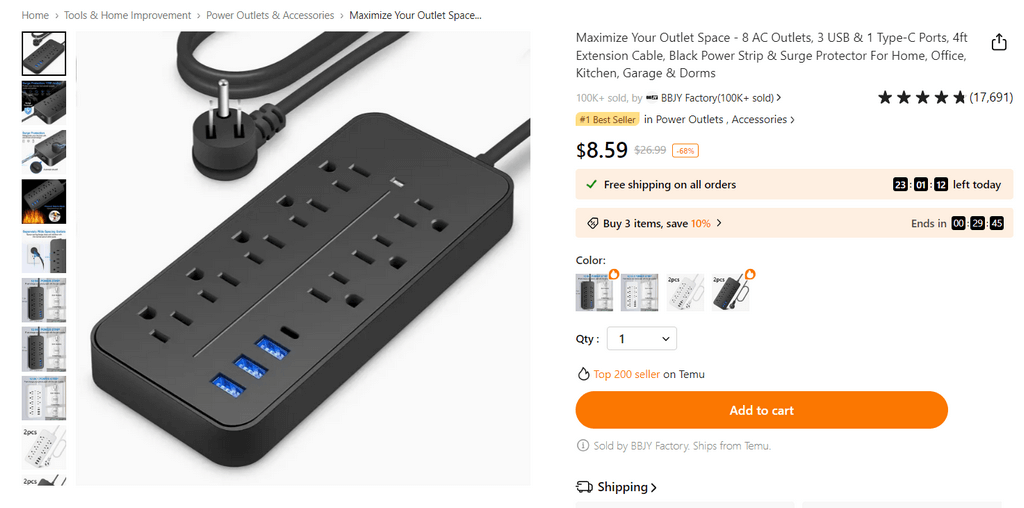This screenshot has height=508, width=1024.
Task: Select the white 2pcs color option
Action: pos(685,292)
